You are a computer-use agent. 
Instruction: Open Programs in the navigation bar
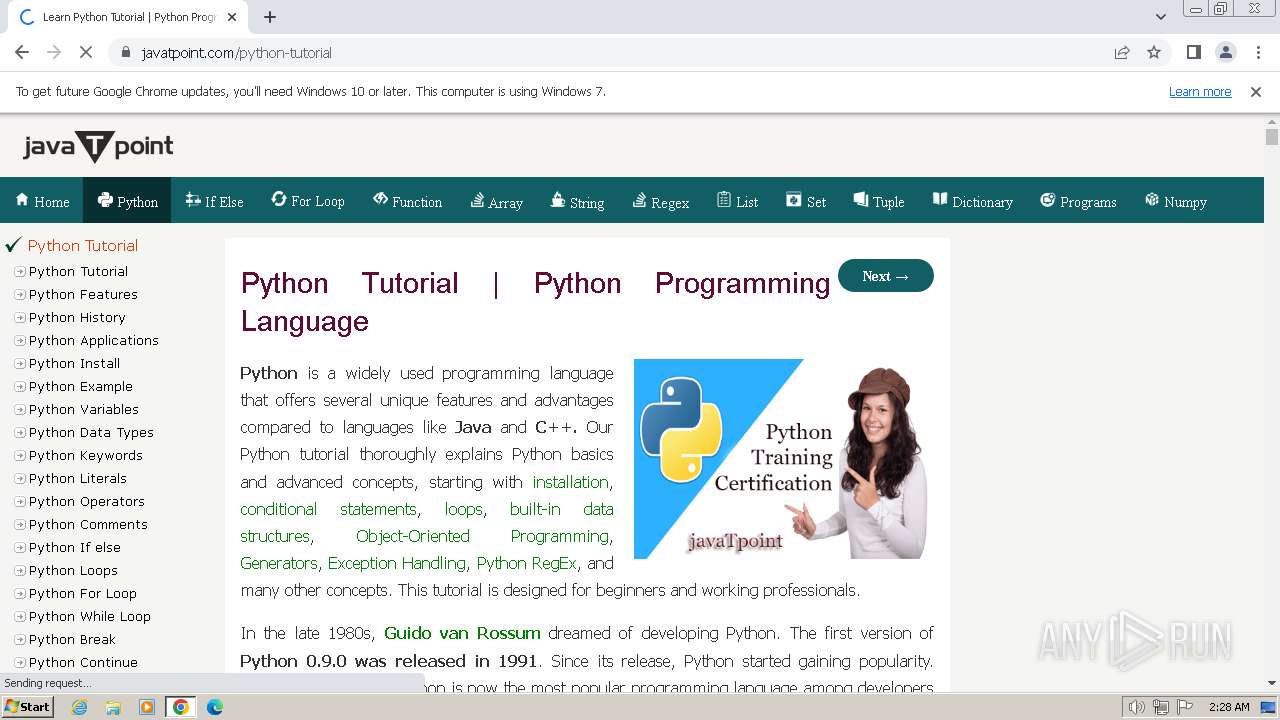point(1078,201)
